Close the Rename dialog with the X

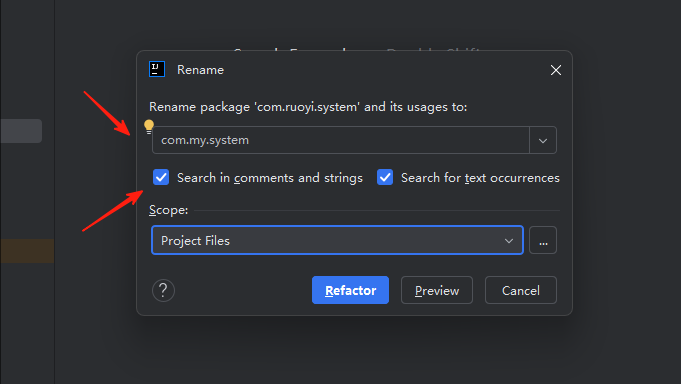coord(556,70)
